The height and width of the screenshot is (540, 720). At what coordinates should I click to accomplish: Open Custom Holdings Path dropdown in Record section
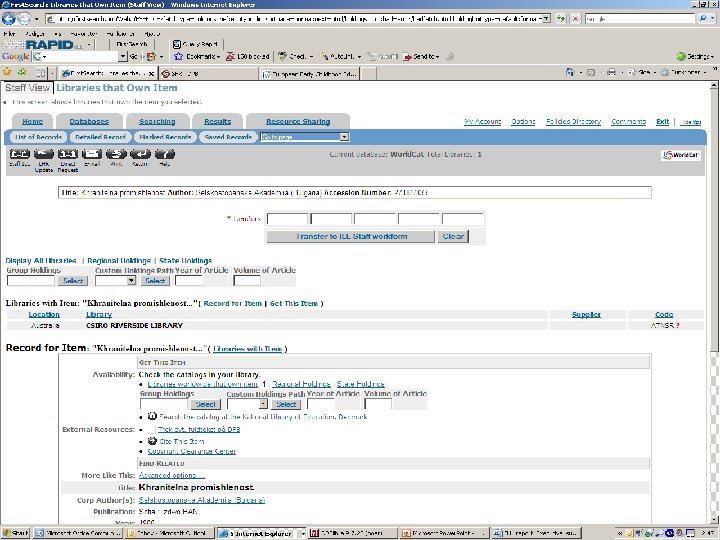(263, 404)
